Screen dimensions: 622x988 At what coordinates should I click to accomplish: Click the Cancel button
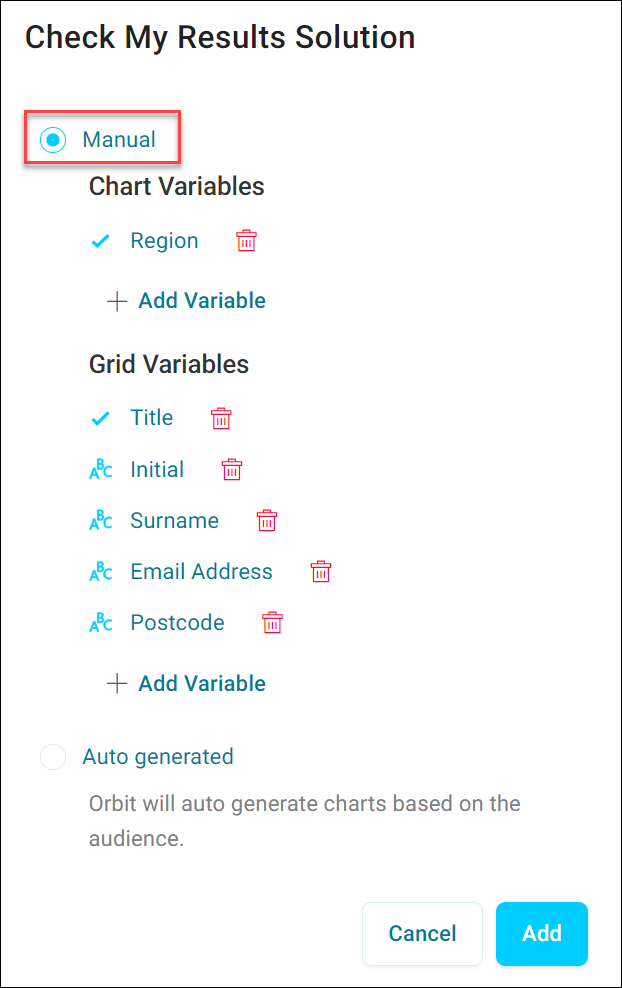click(422, 934)
